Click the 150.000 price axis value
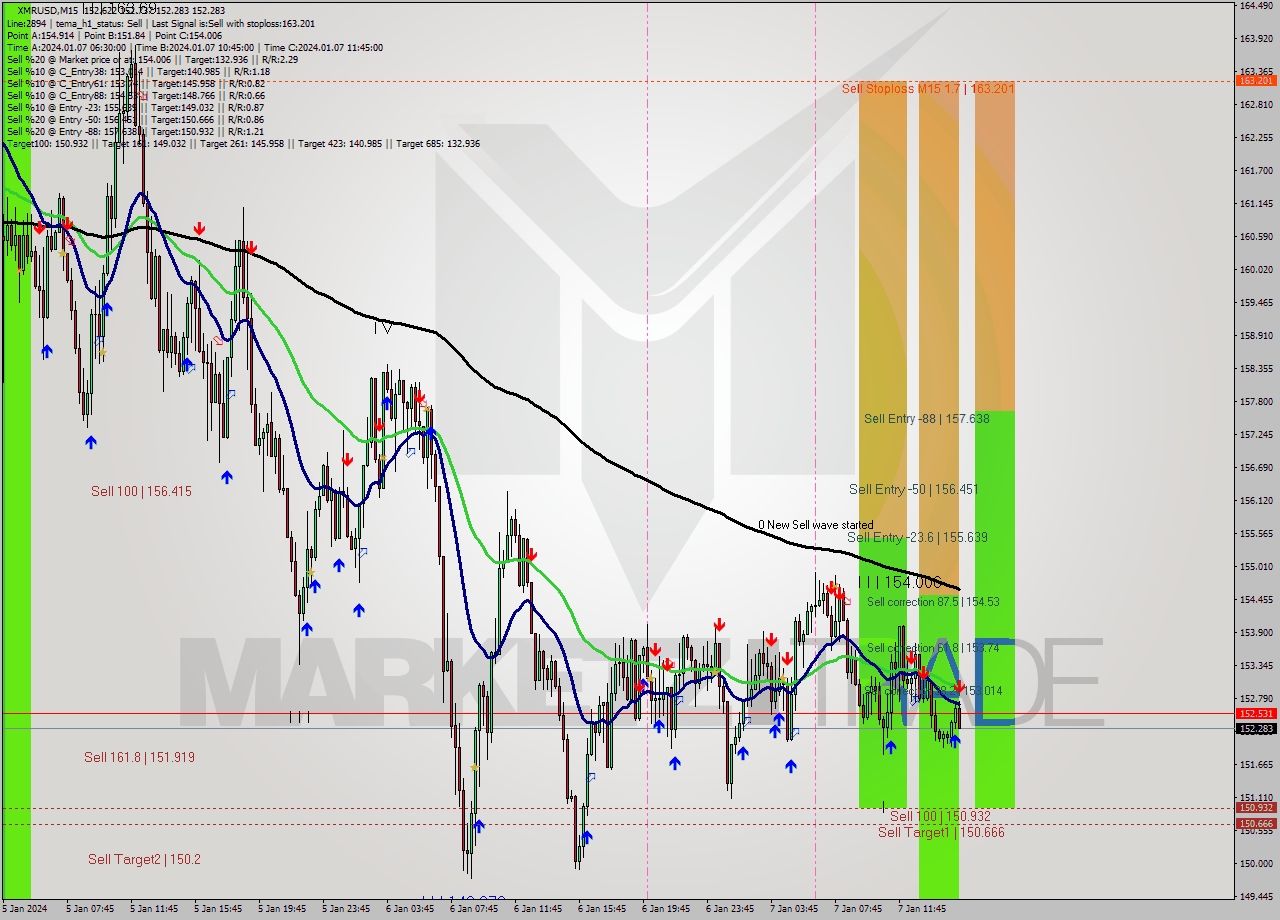 click(1256, 863)
